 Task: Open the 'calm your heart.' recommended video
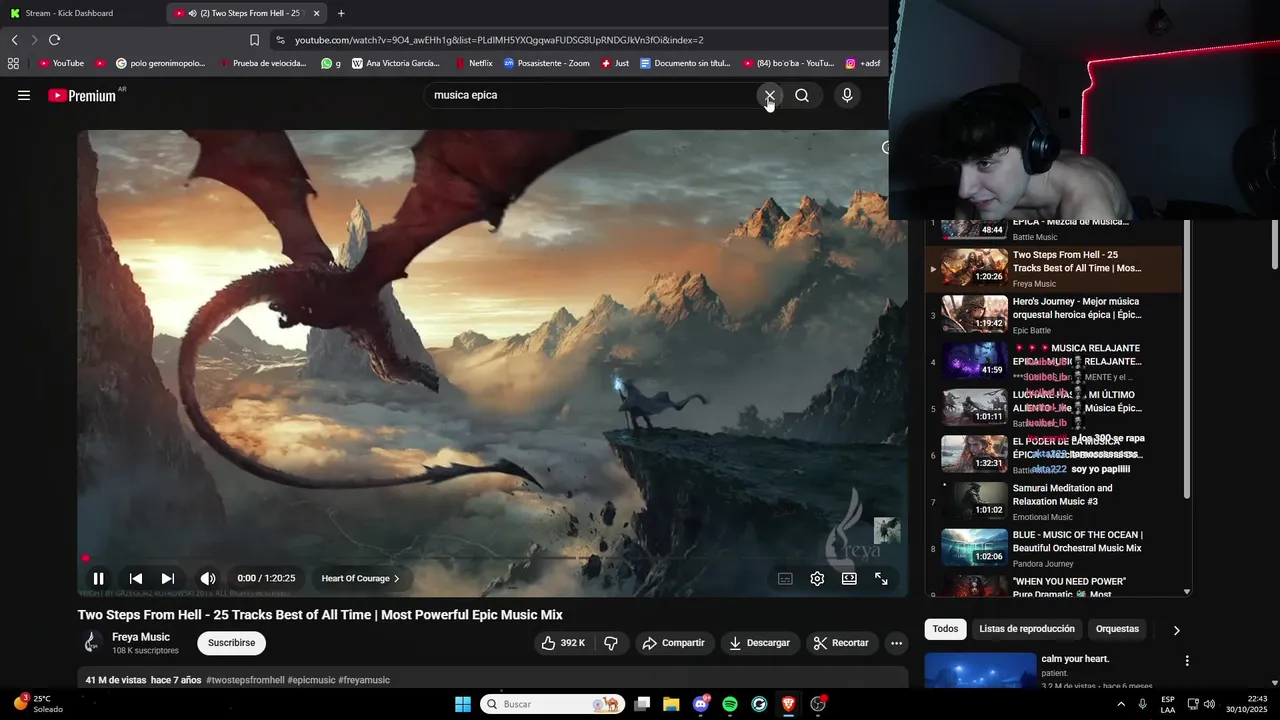click(x=1075, y=659)
